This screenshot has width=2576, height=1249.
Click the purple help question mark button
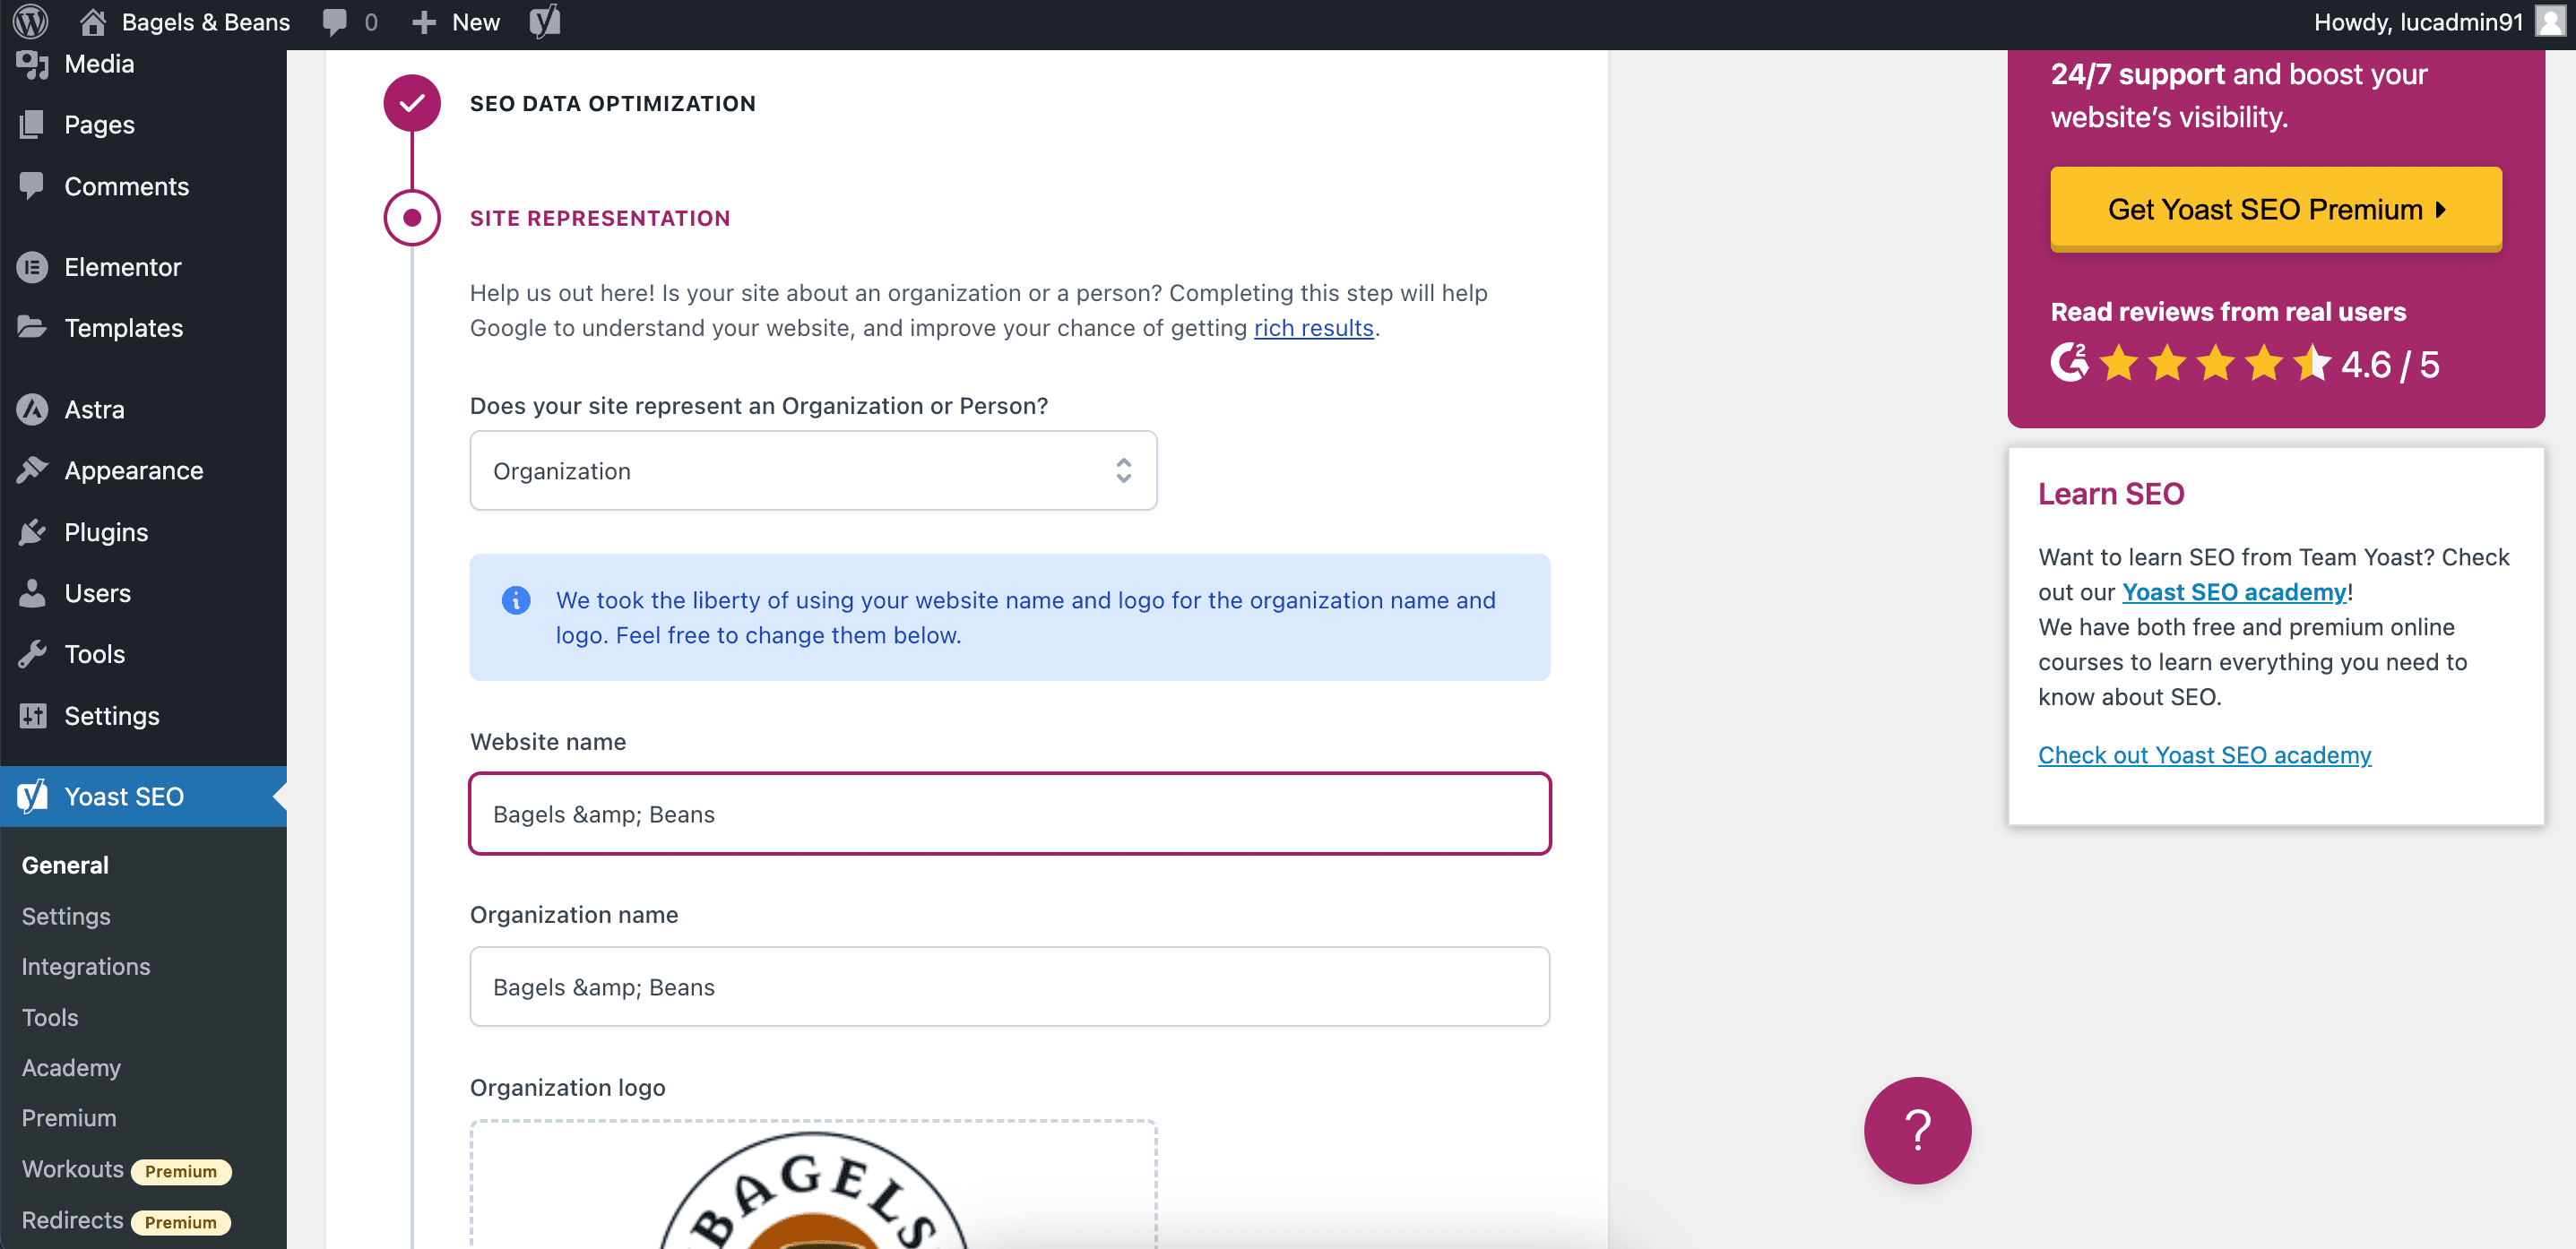point(1916,1130)
